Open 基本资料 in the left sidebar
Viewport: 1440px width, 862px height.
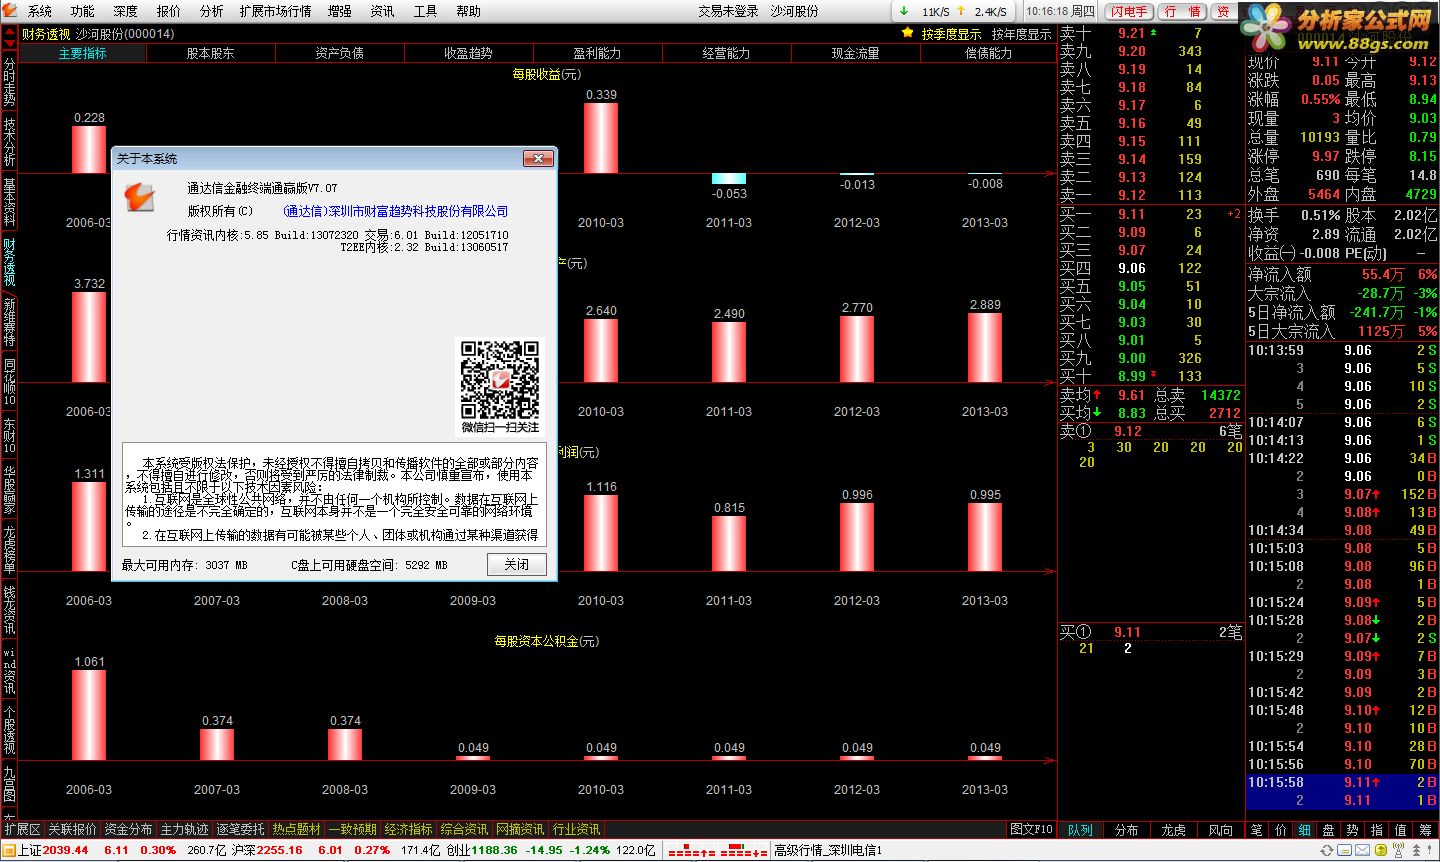pos(9,202)
